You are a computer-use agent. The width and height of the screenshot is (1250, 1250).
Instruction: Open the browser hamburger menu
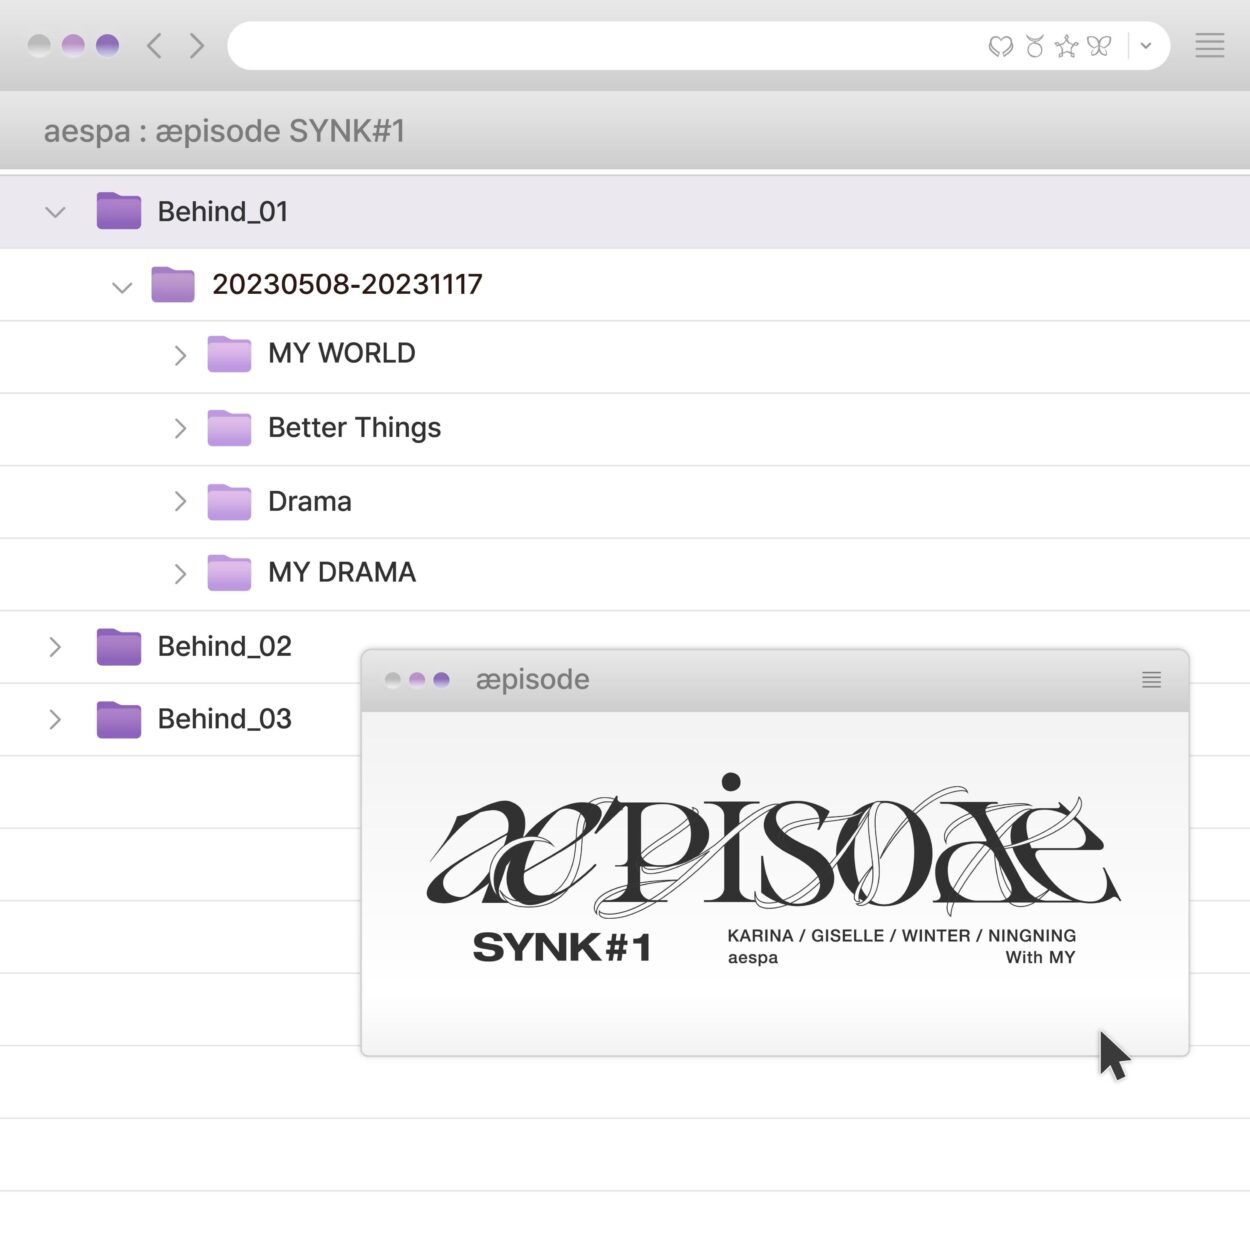(x=1209, y=45)
